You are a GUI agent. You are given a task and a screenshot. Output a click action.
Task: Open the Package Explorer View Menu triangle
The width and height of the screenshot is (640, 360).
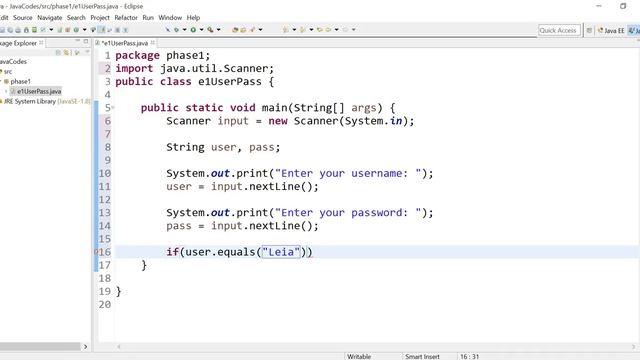click(x=87, y=52)
